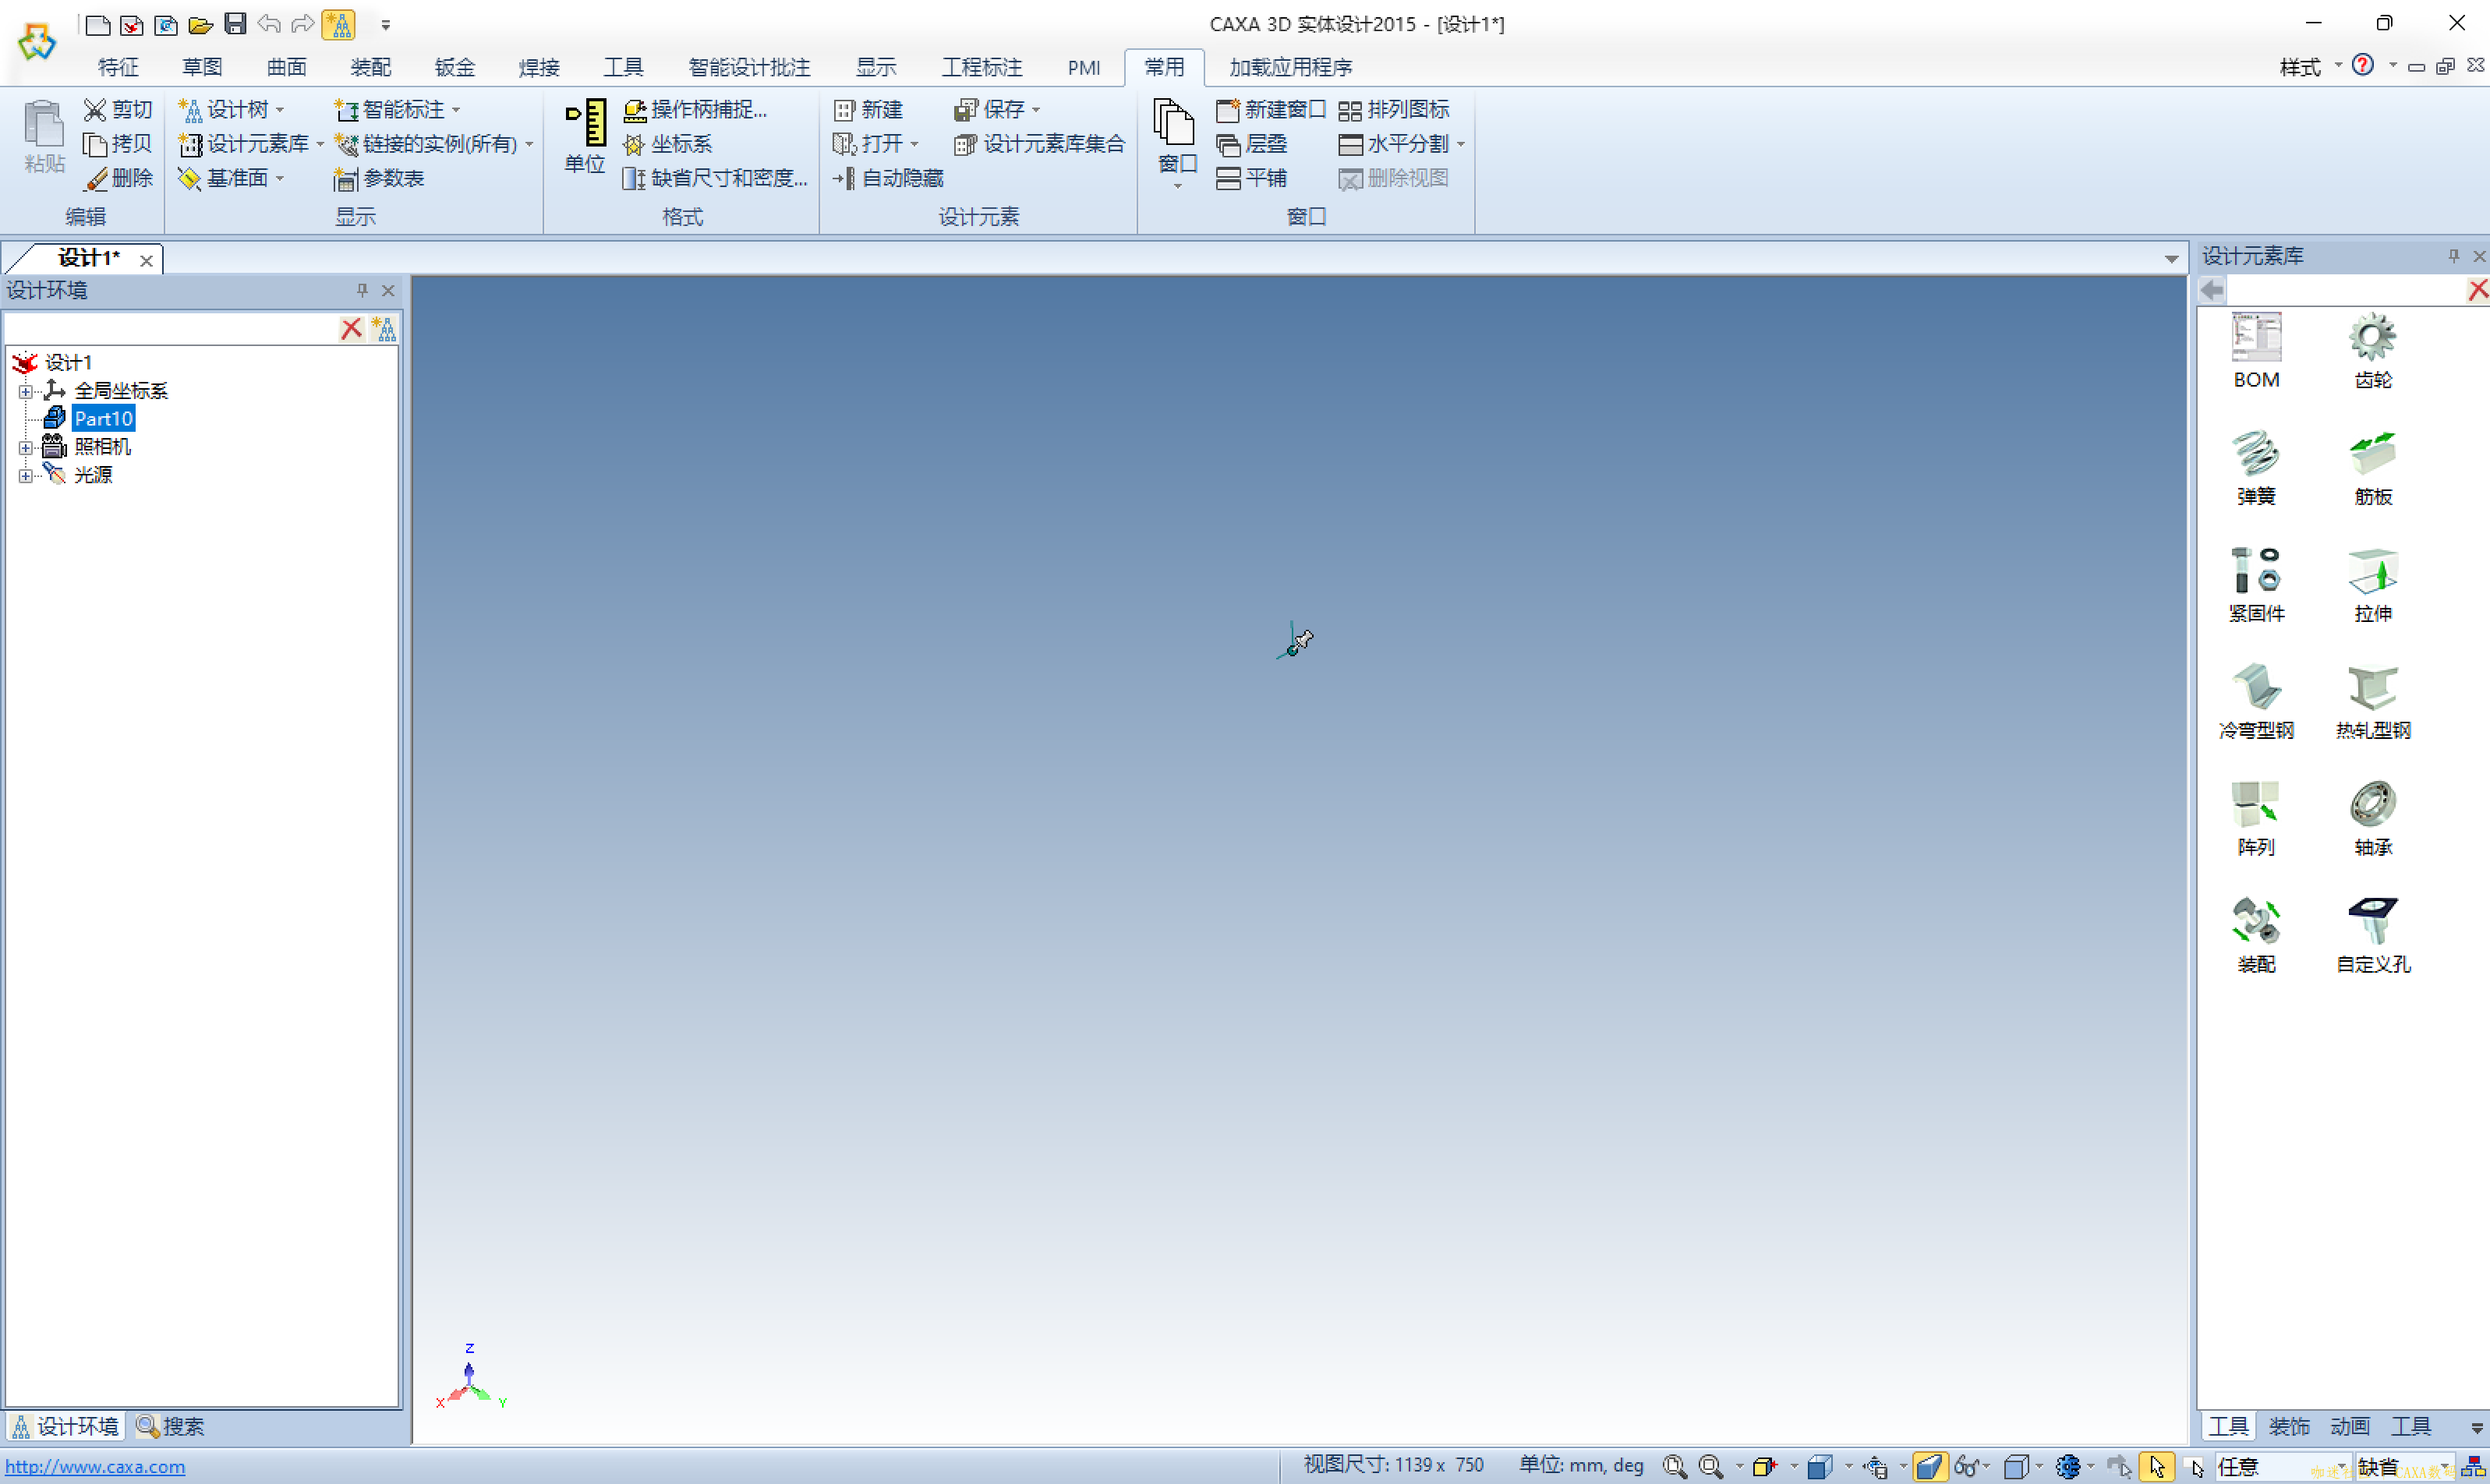
Task: Click the design tree search input field
Action: (171, 329)
